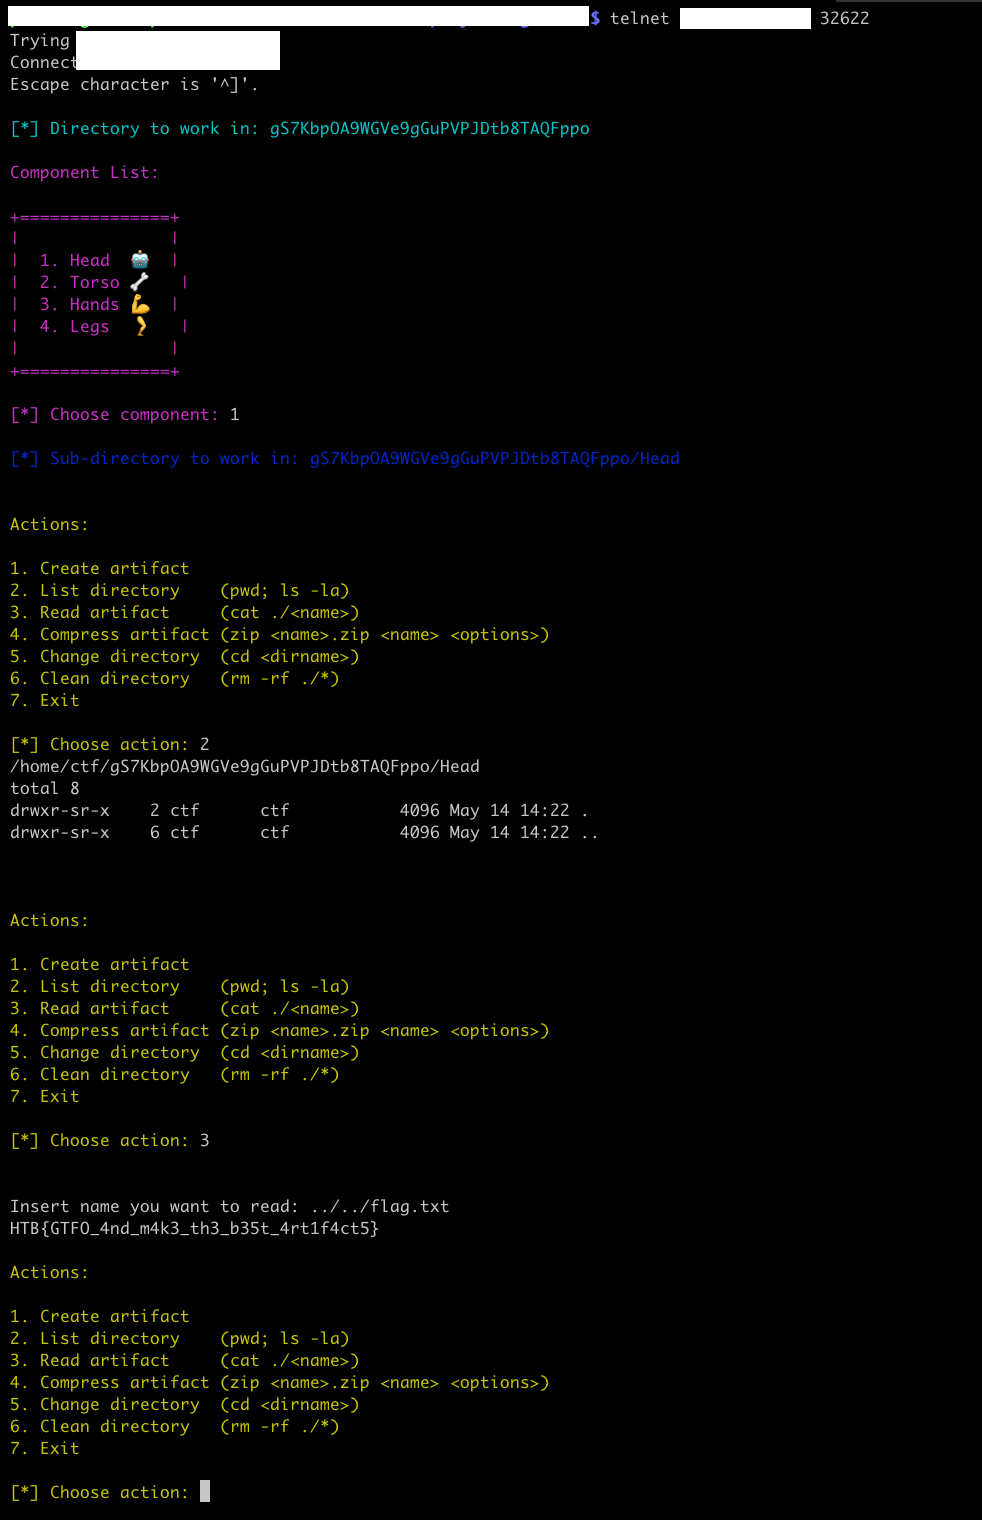Click the HTB{GTFO_4nd_m4k3_th3_b35t_4rt1f4ct5} flag line
This screenshot has height=1520, width=982.
(195, 1228)
